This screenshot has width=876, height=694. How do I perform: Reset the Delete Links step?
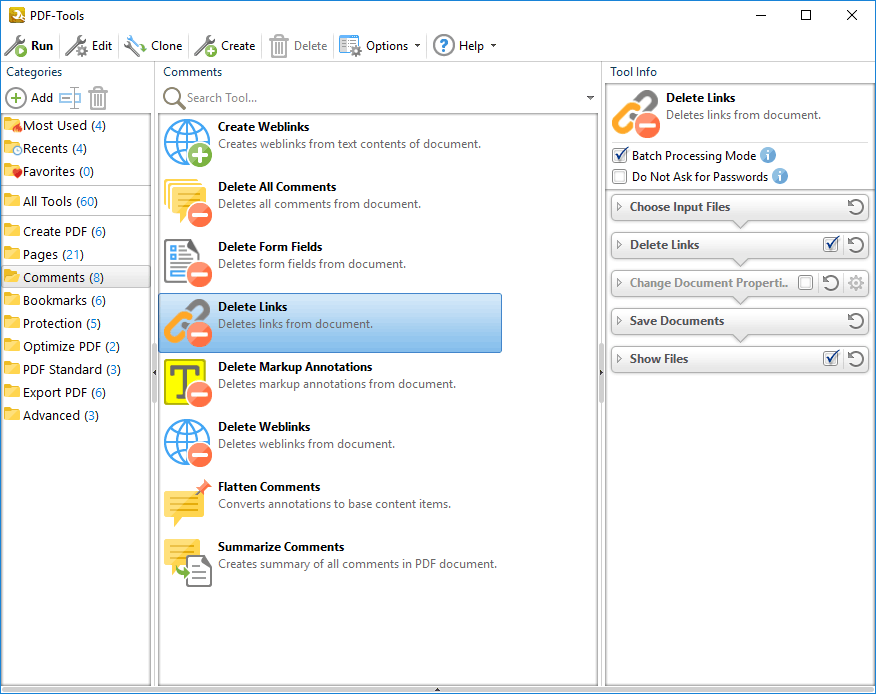[x=855, y=245]
